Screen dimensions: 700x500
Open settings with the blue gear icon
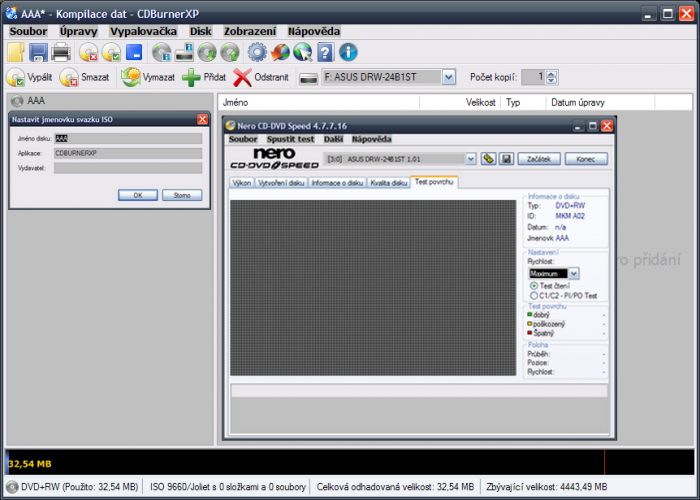pos(257,52)
